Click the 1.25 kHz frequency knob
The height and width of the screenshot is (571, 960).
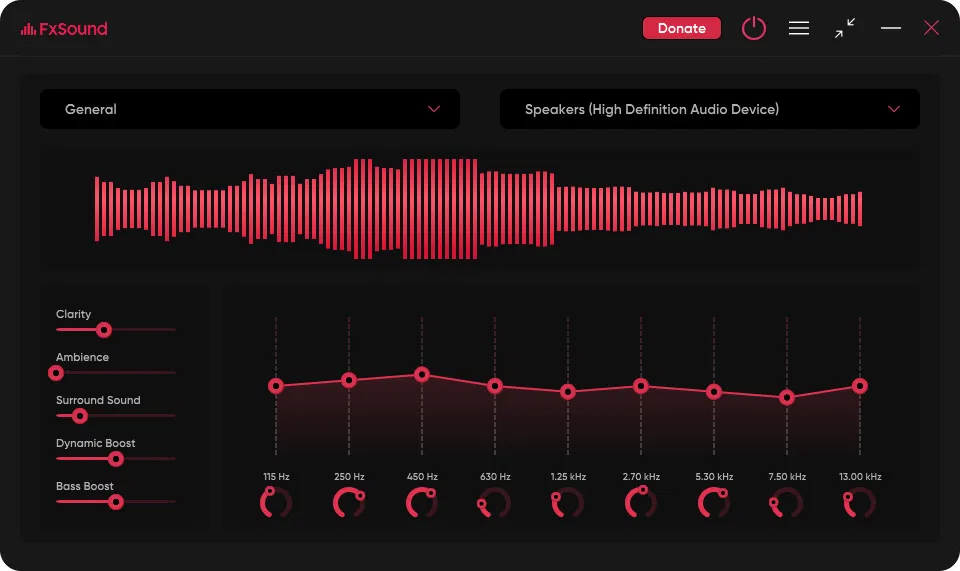(568, 502)
